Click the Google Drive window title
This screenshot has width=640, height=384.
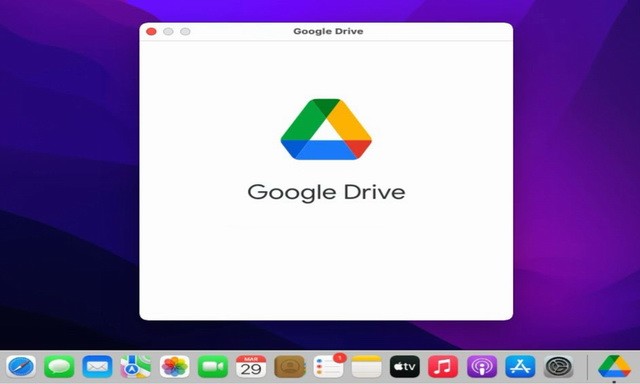(328, 31)
